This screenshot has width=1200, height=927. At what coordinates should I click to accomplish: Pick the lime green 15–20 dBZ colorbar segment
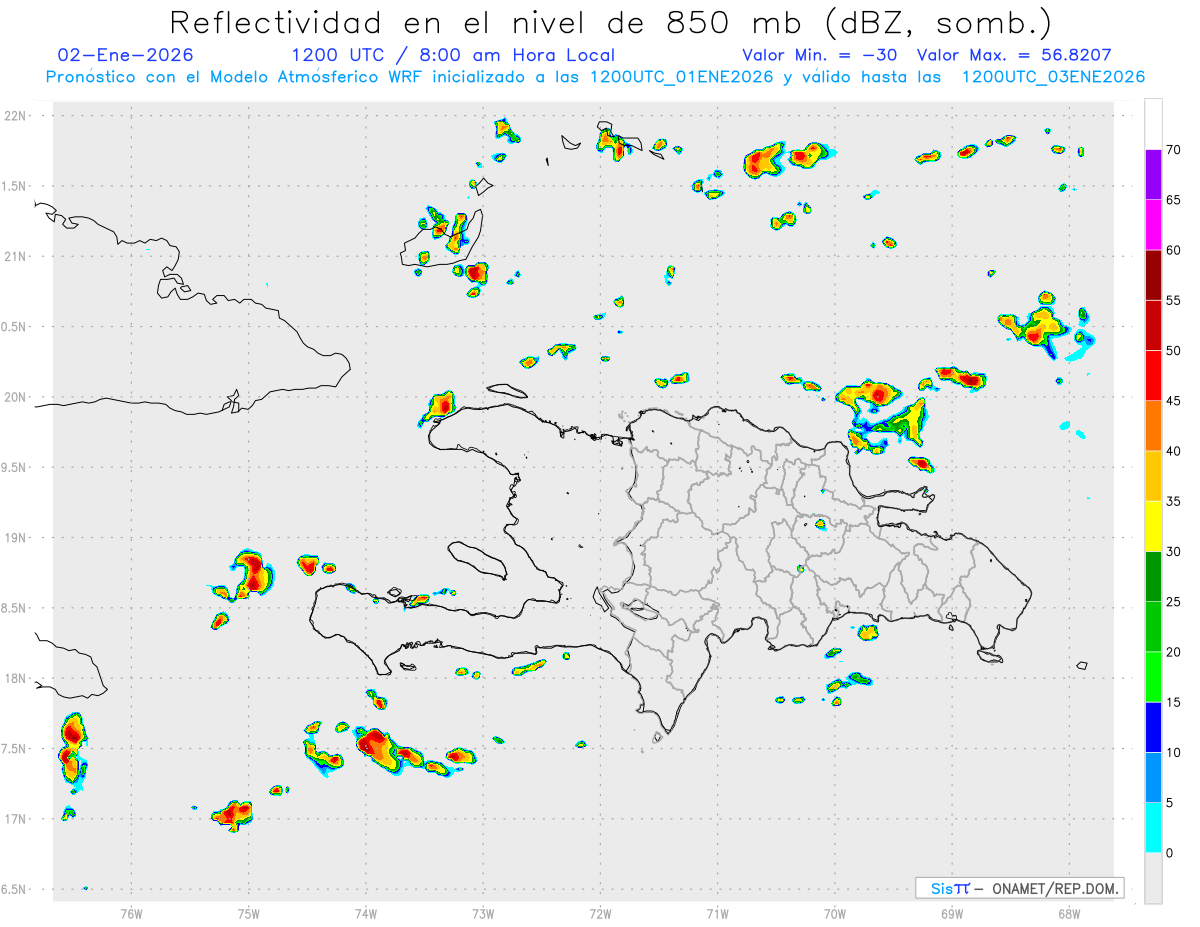[1153, 677]
